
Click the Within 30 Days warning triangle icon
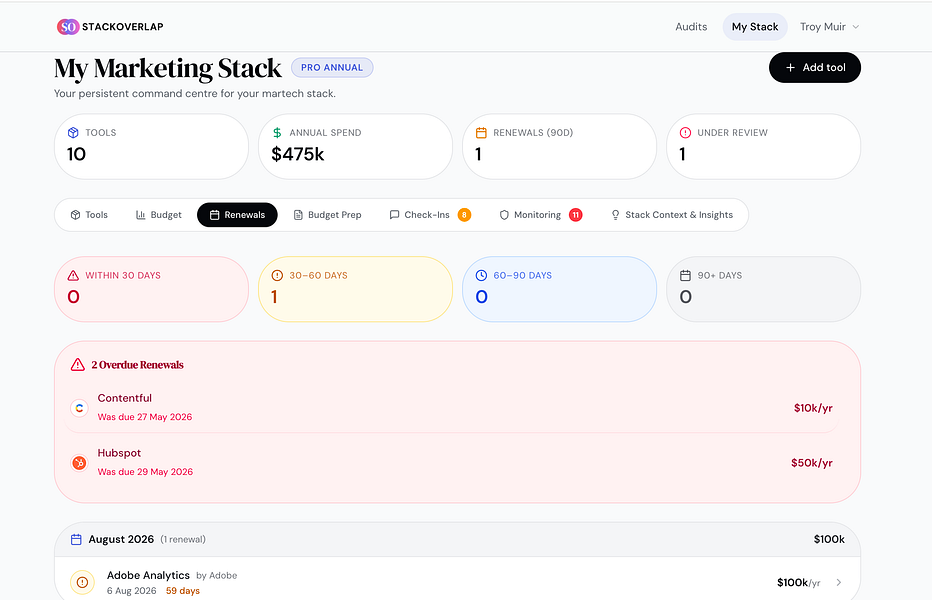click(73, 275)
